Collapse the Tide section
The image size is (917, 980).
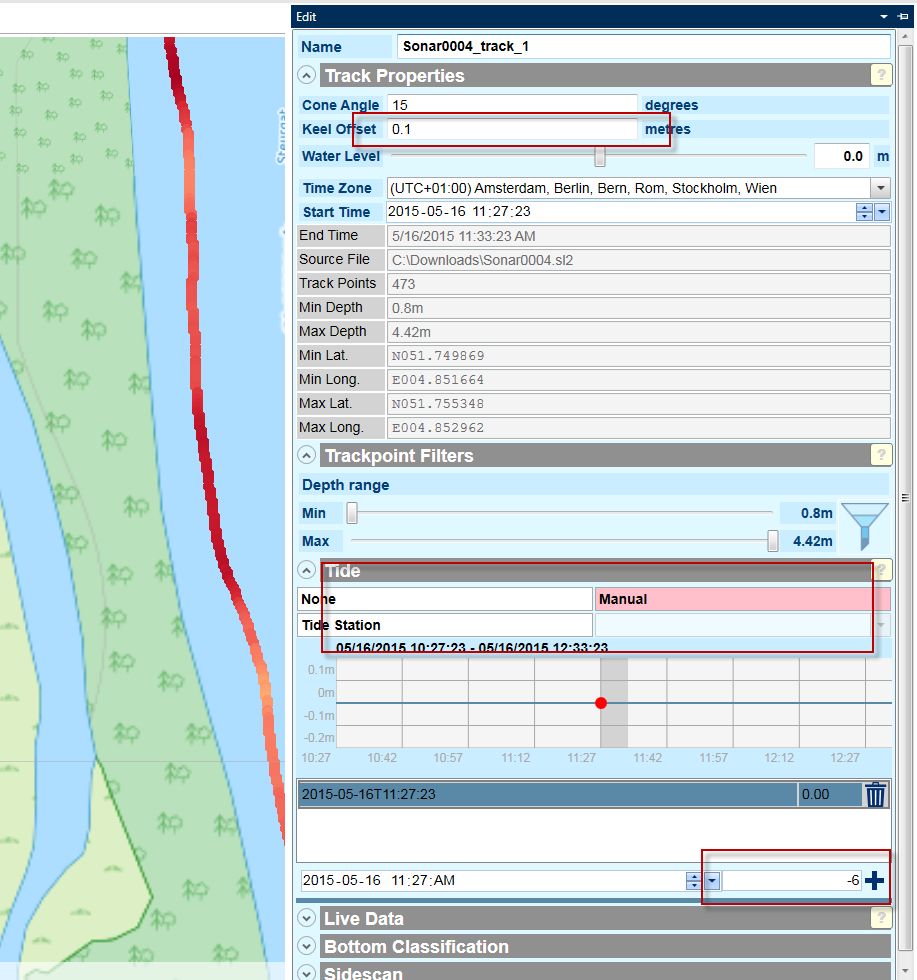(307, 571)
